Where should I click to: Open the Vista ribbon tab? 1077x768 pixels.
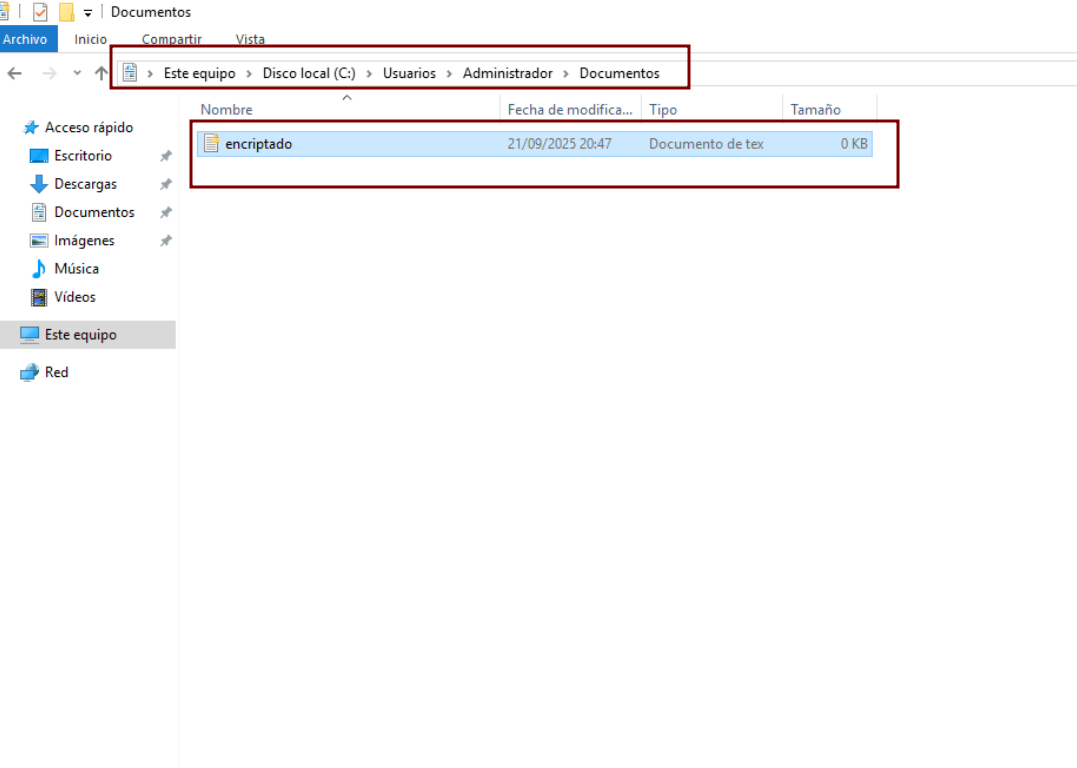click(250, 39)
